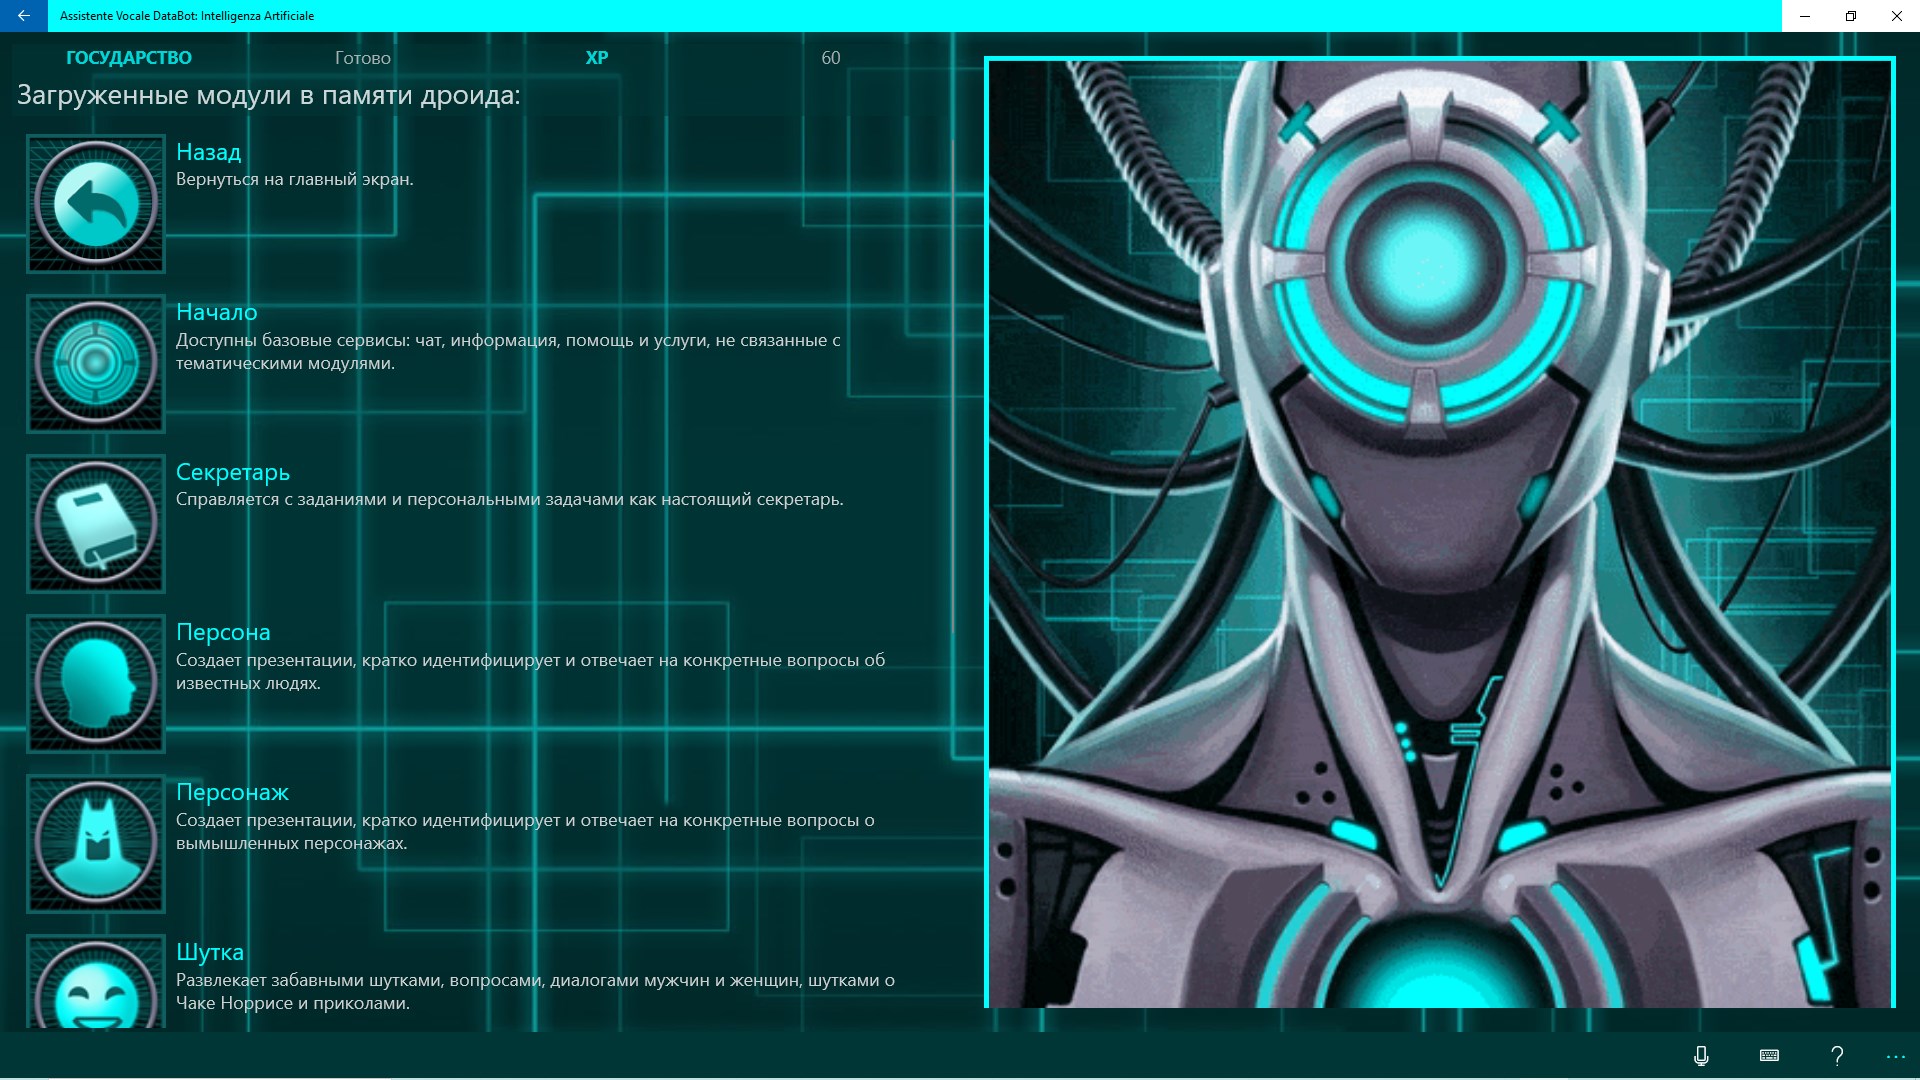Viewport: 1920px width, 1080px height.
Task: Click the Шутка description about Чаке Норрисе
Action: click(x=535, y=992)
